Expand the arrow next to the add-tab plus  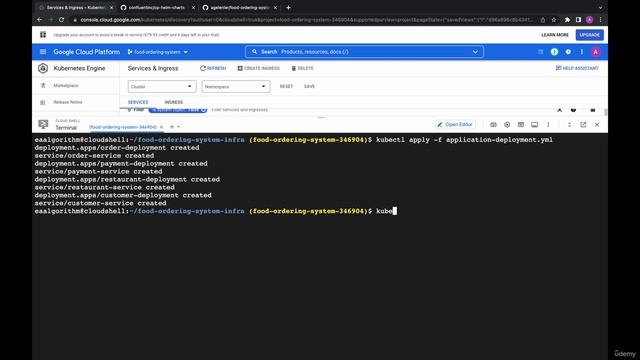178,127
